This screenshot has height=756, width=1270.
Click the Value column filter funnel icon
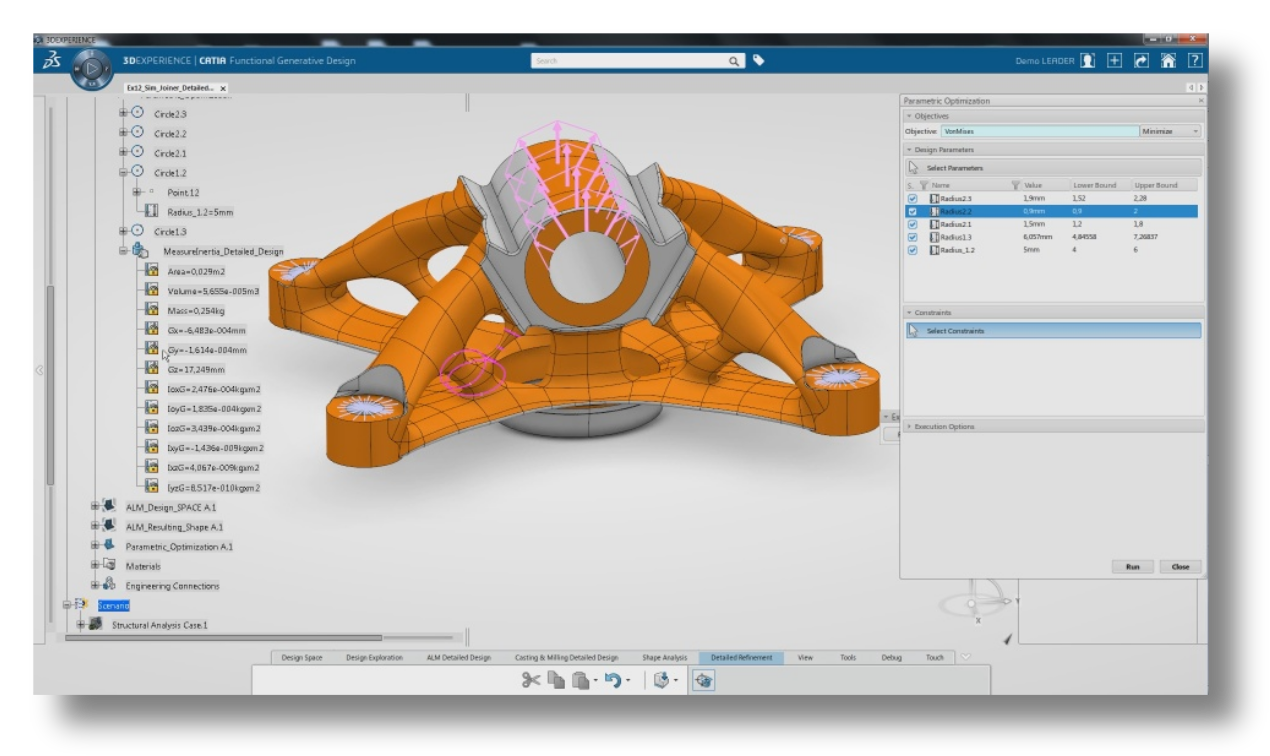tap(1017, 185)
